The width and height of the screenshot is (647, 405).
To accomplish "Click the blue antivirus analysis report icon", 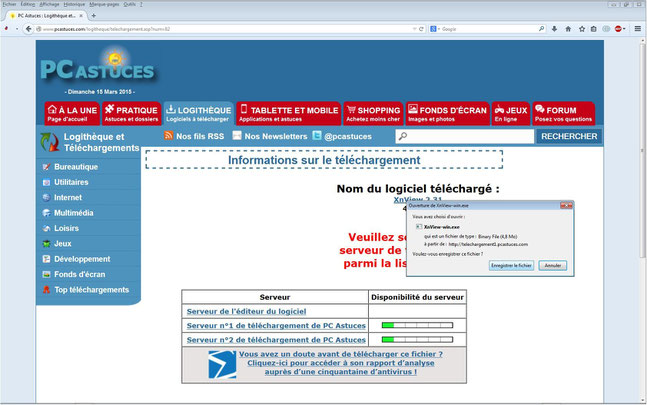I will tap(222, 365).
